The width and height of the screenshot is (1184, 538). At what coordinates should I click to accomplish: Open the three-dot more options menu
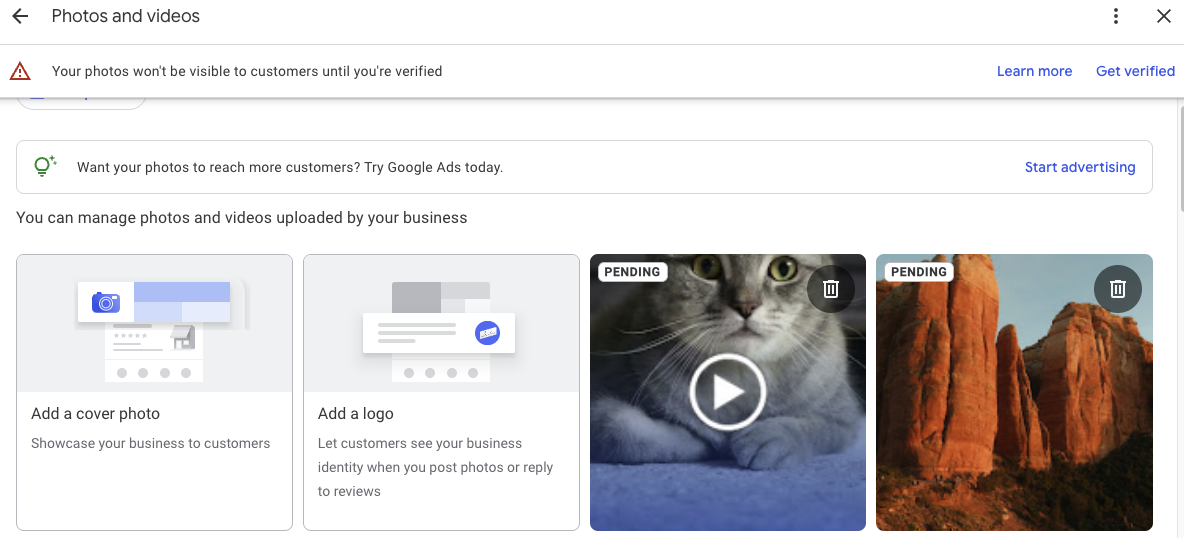(x=1116, y=17)
